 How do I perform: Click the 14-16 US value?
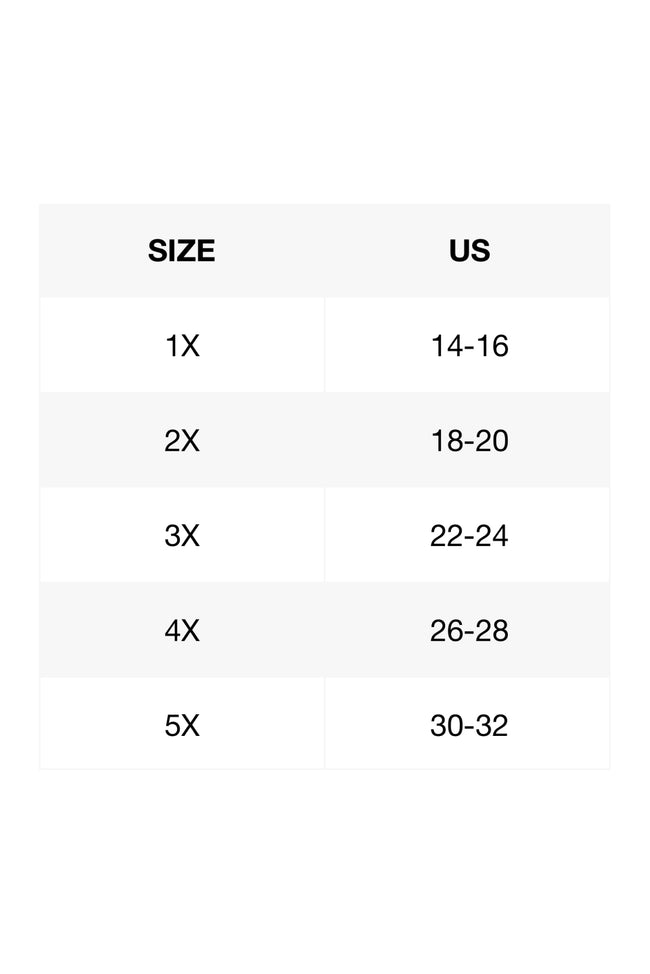469,346
